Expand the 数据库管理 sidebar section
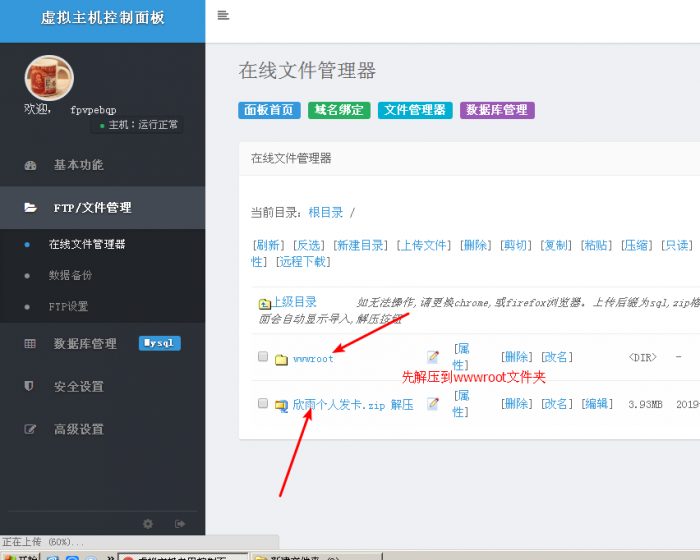The height and width of the screenshot is (560, 700). pyautogui.click(x=85, y=343)
